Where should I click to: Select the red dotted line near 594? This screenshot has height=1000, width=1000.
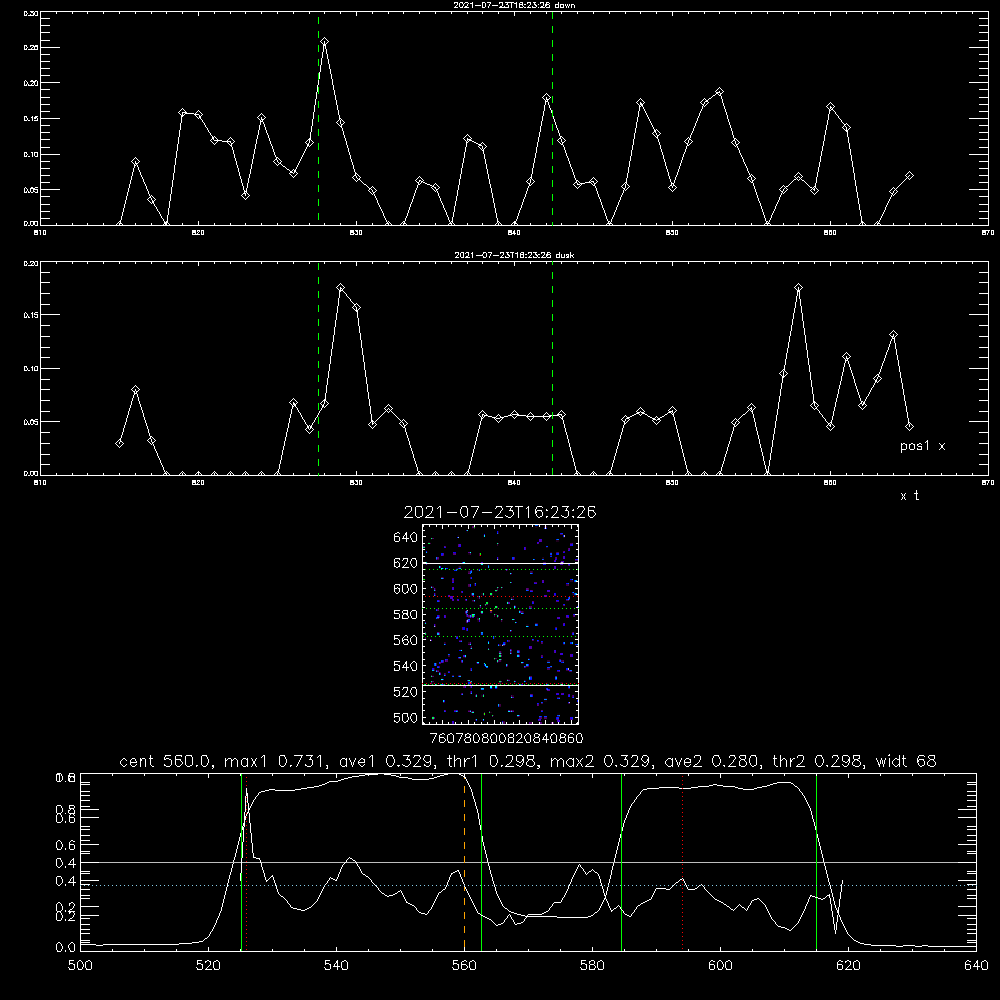[682, 861]
